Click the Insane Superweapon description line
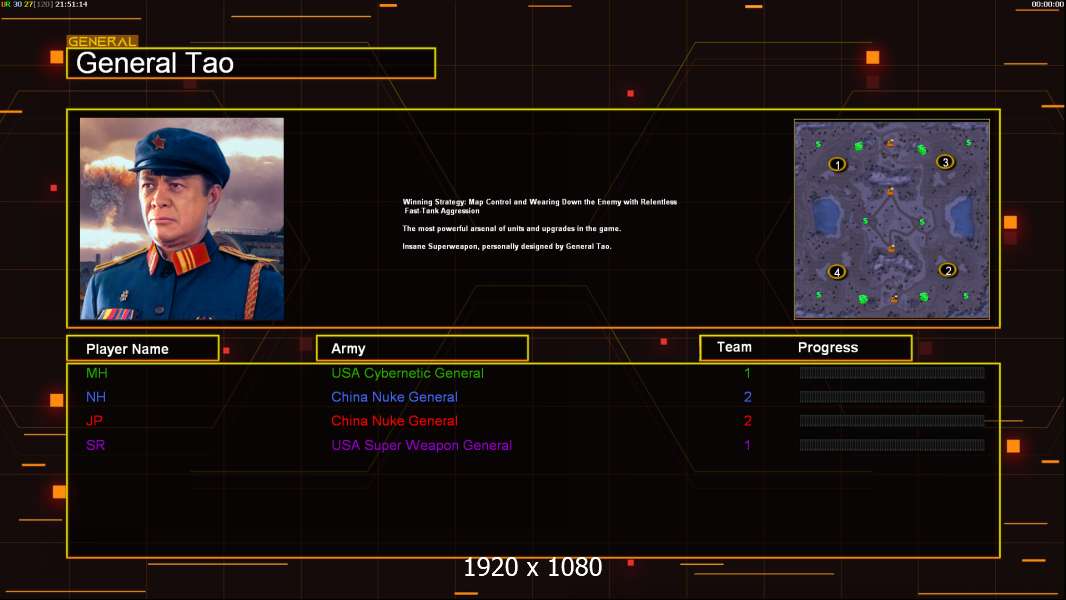 [x=506, y=246]
